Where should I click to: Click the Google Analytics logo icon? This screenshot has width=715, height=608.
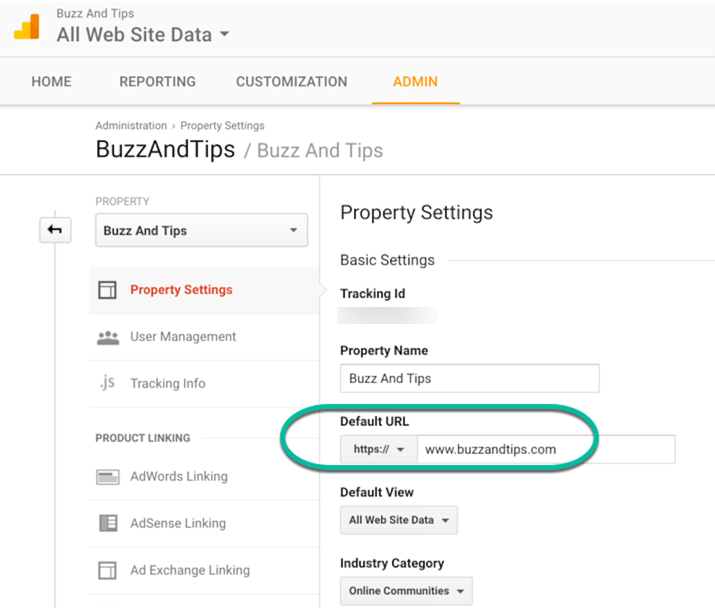pyautogui.click(x=27, y=27)
